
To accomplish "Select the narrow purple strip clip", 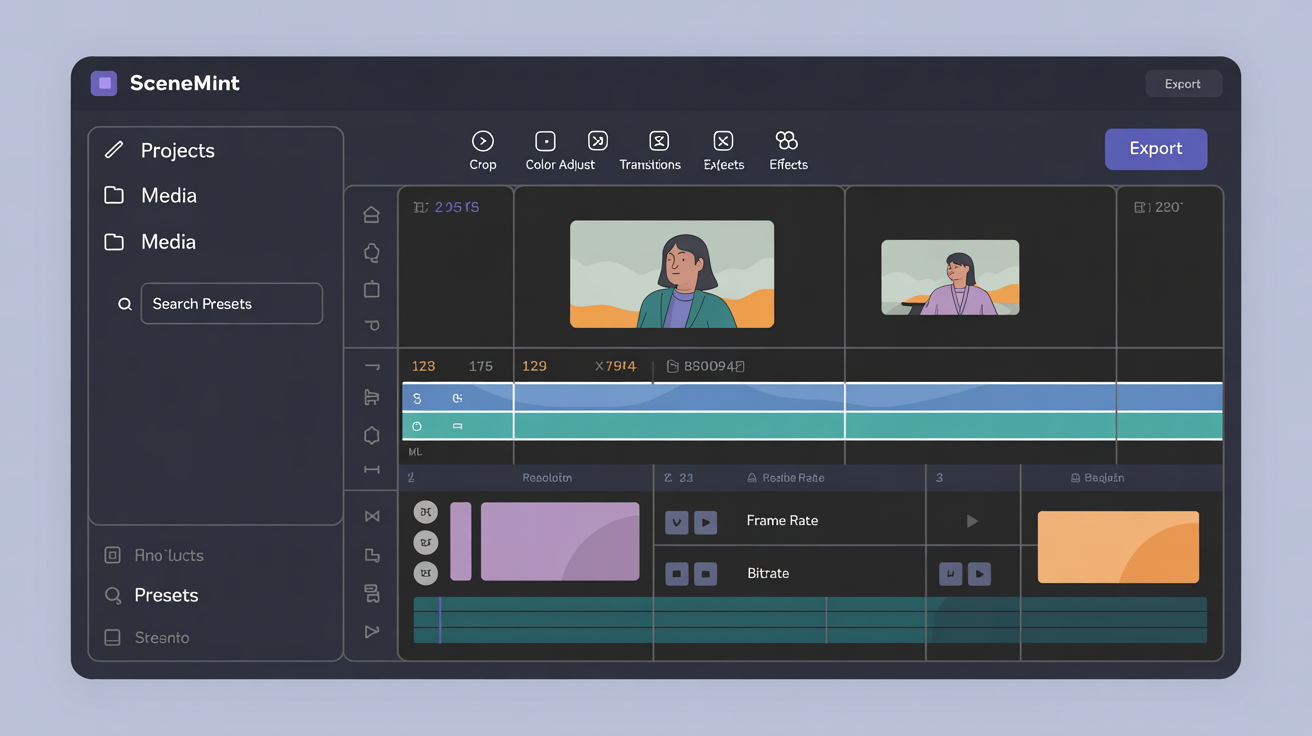I will [461, 541].
